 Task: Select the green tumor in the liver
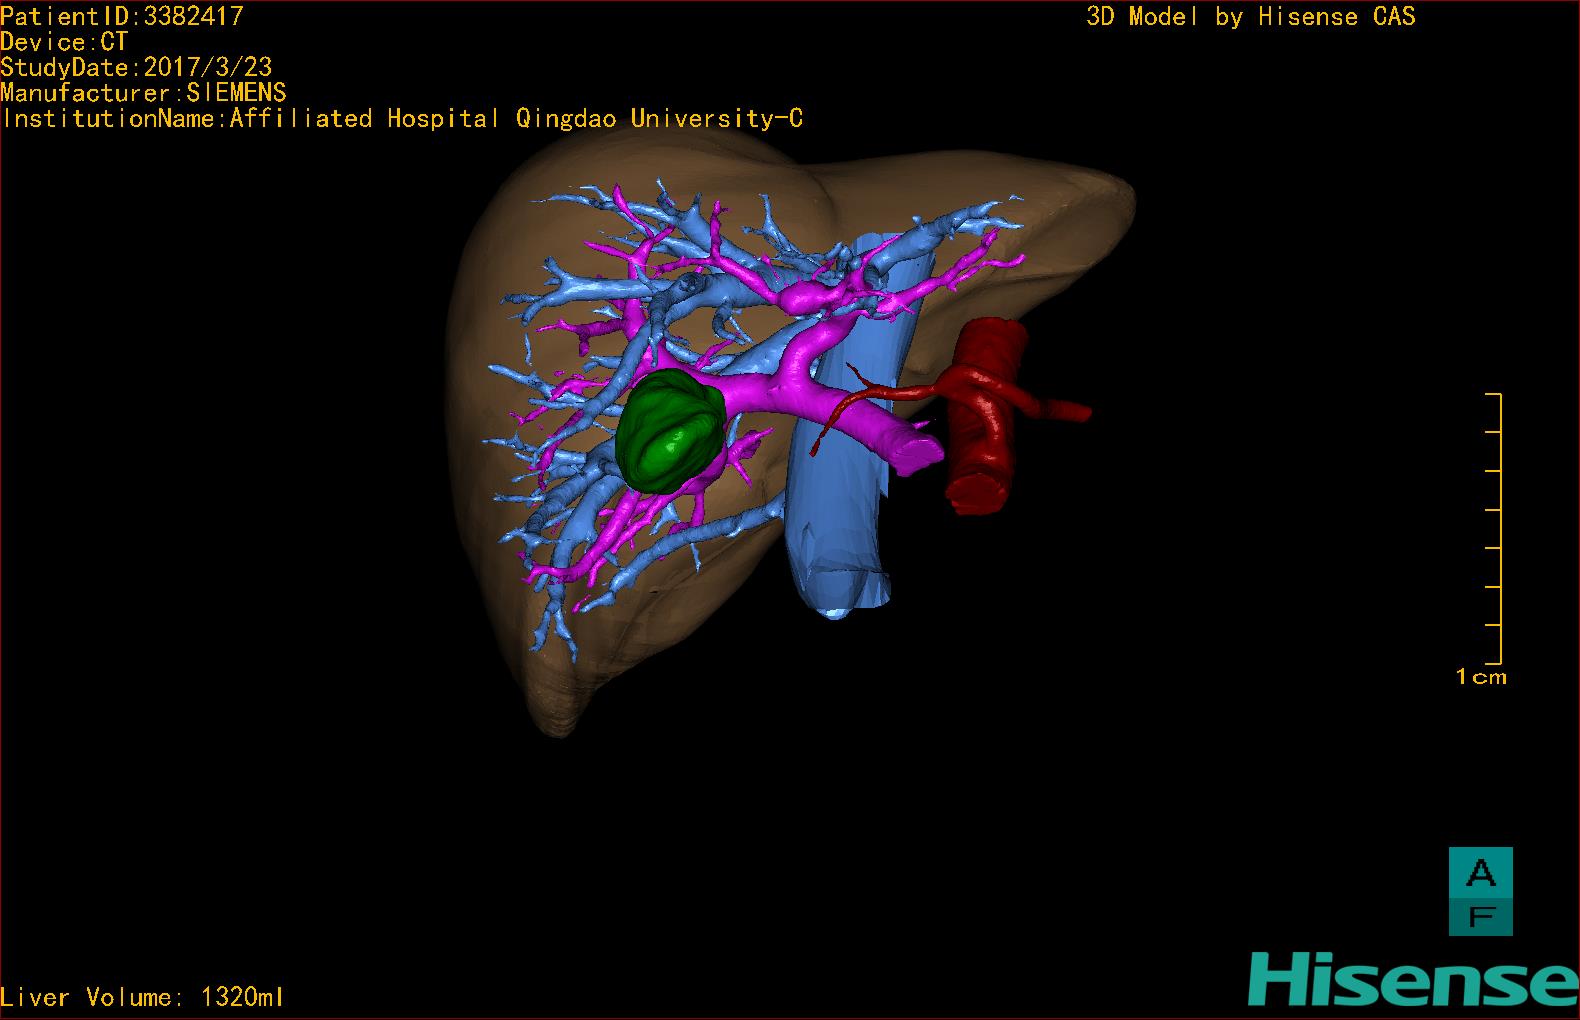pyautogui.click(x=669, y=431)
